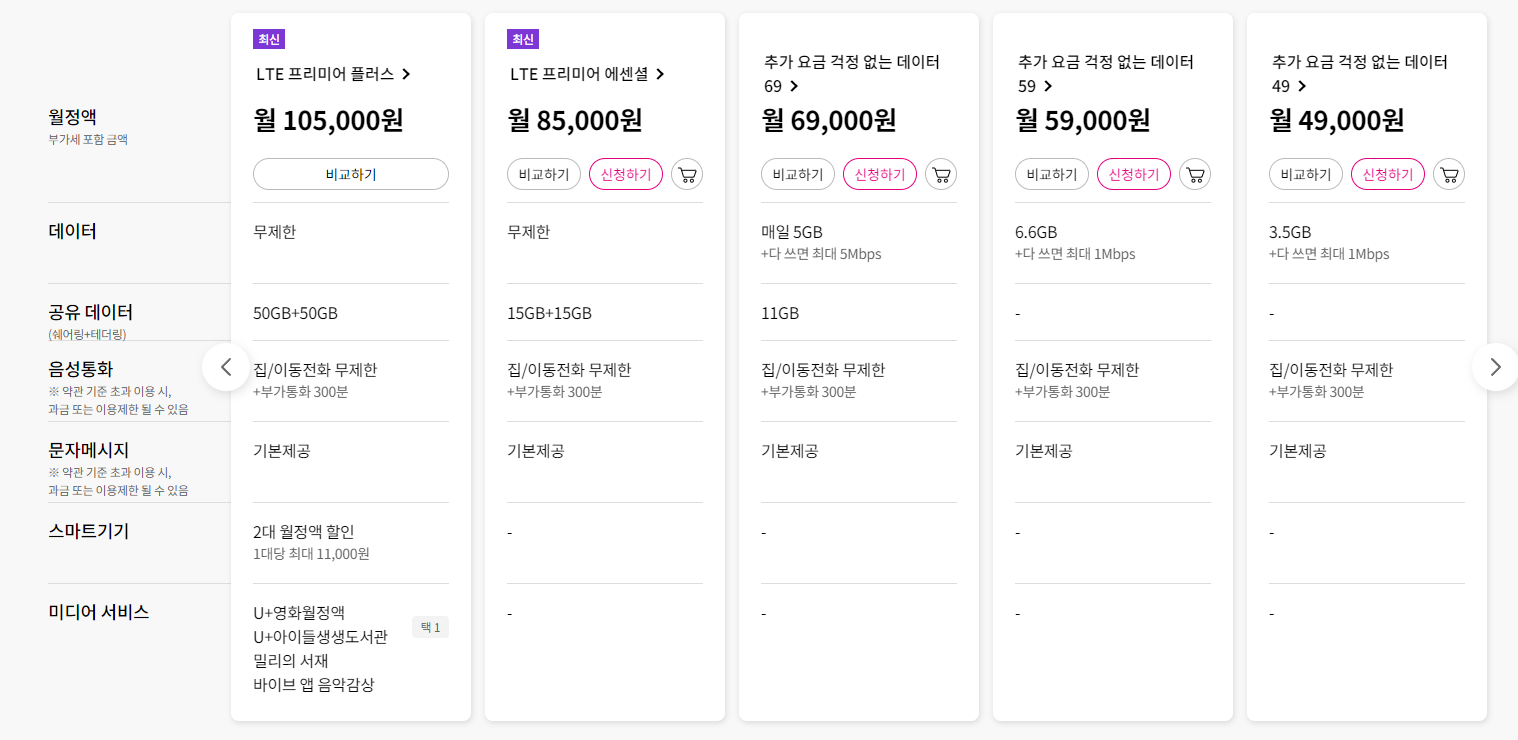Click the 매일 5GB data value
The width and height of the screenshot is (1518, 740).
tap(792, 232)
